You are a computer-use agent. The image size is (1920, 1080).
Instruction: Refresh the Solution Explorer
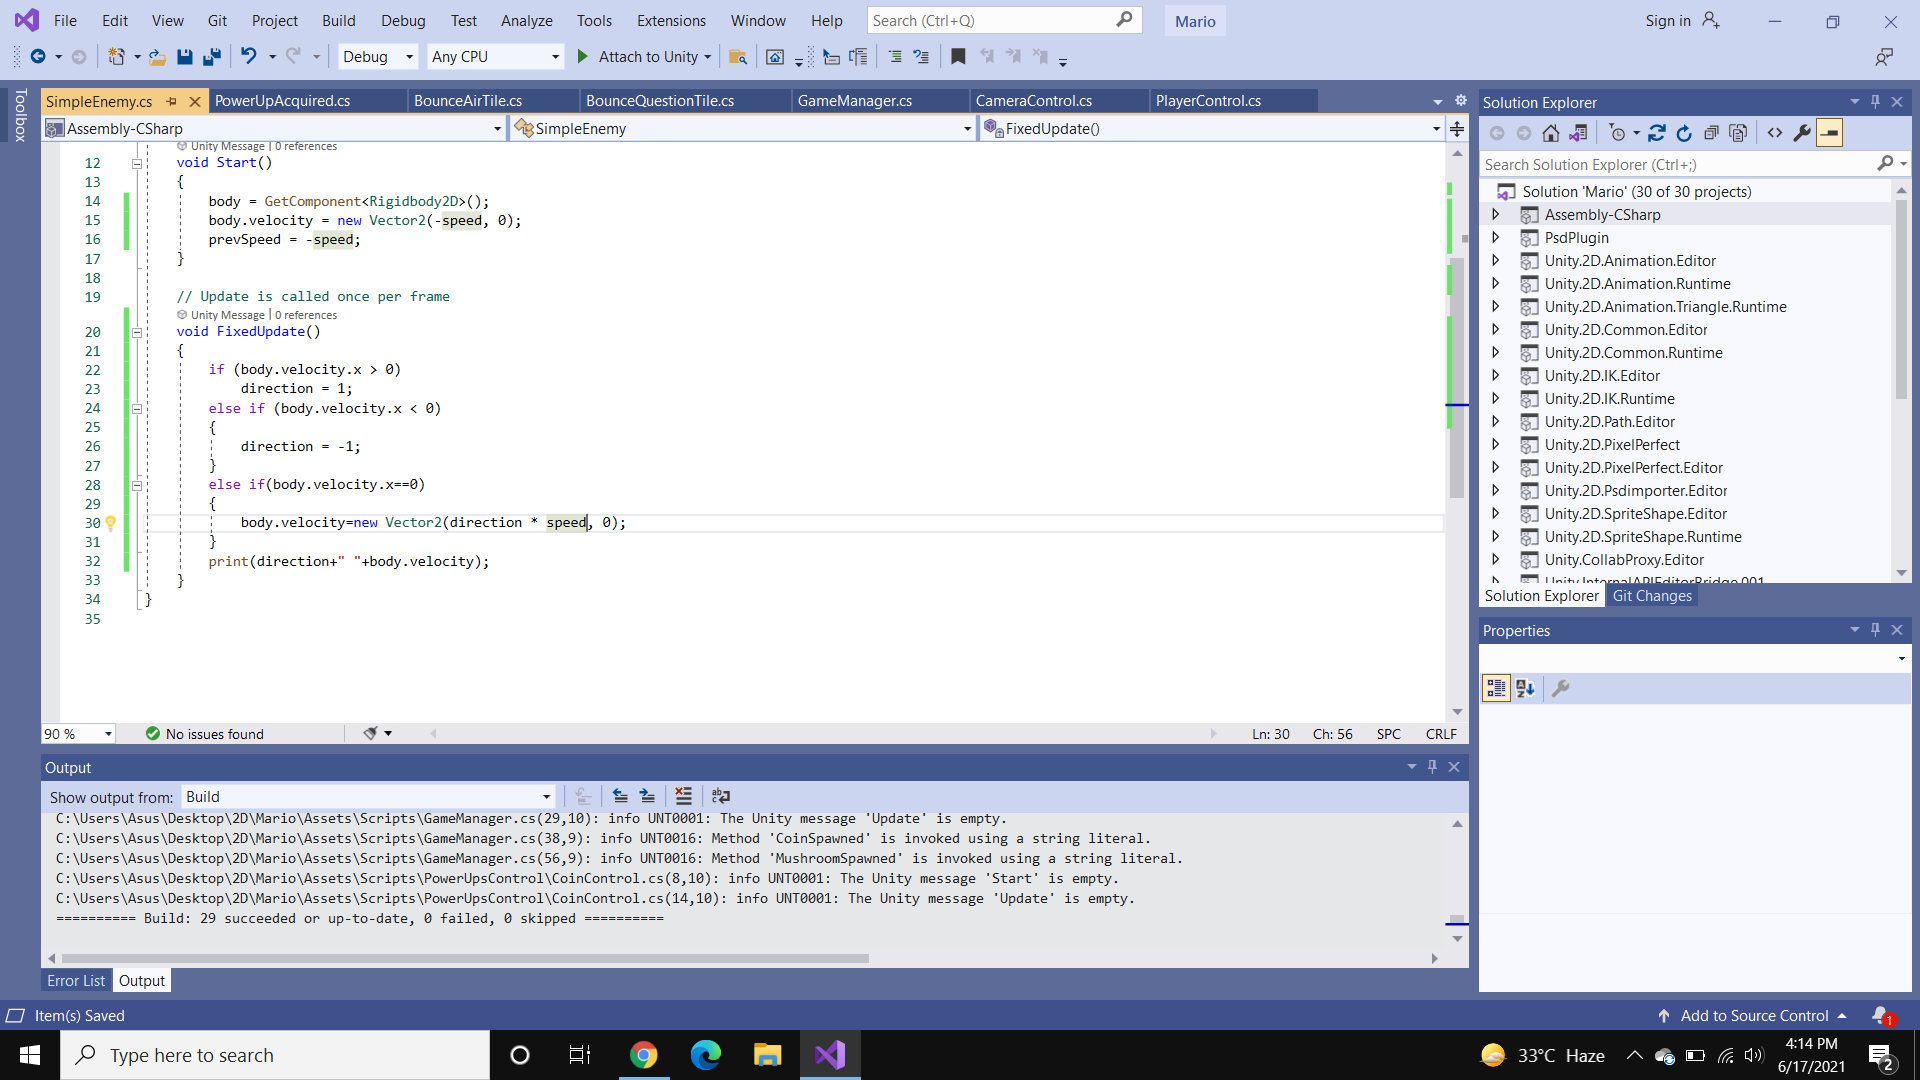click(x=1684, y=133)
